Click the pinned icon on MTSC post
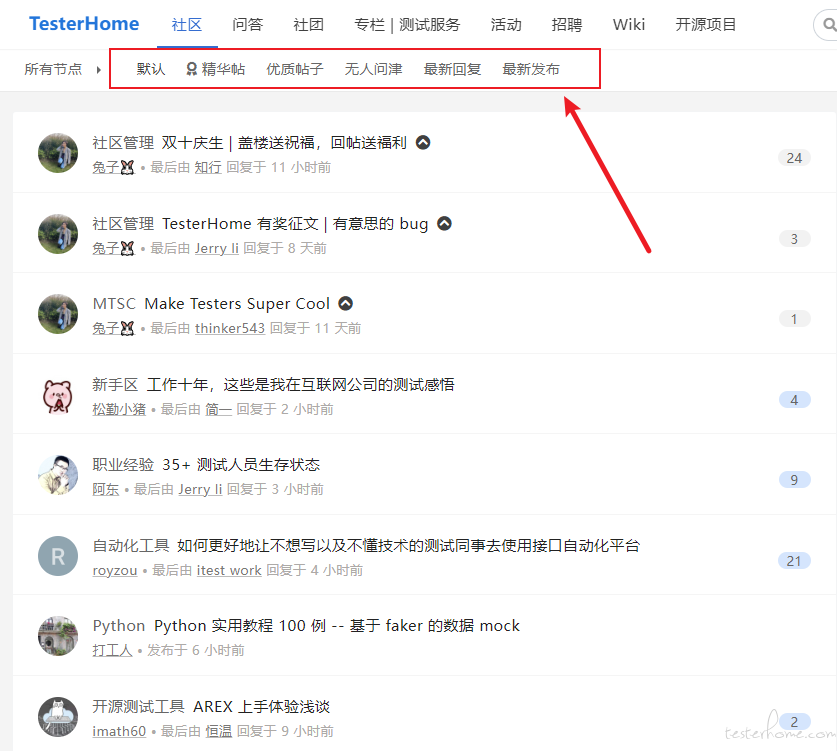837x751 pixels. 346,304
